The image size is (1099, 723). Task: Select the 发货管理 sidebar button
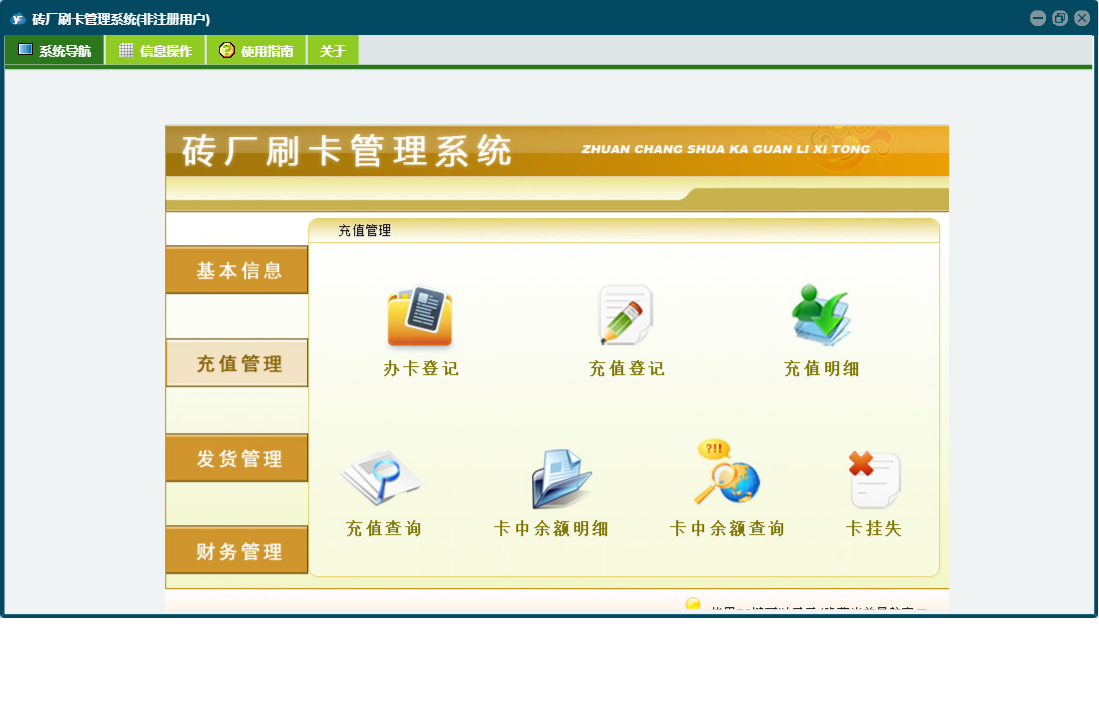[x=237, y=457]
